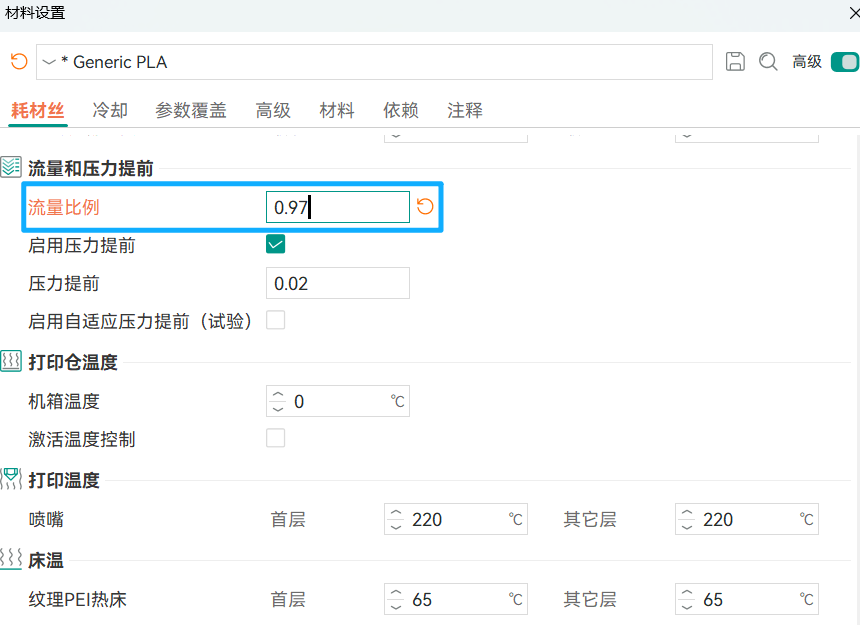860x625 pixels.
Task: Reset 流量比例 value with the orange arrow
Action: (425, 207)
